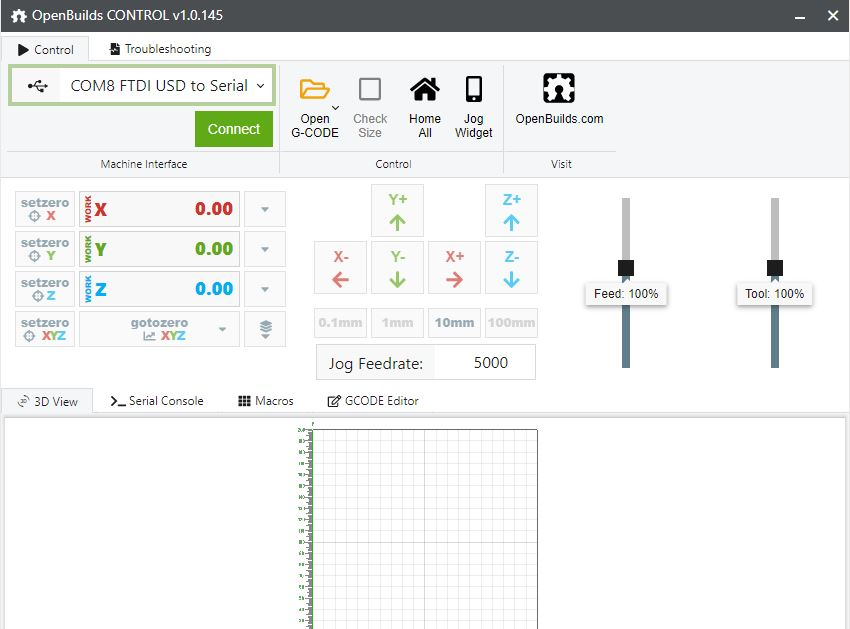This screenshot has height=629, width=850.
Task: Visit OpenBuilds.com via its logo icon
Action: click(559, 88)
